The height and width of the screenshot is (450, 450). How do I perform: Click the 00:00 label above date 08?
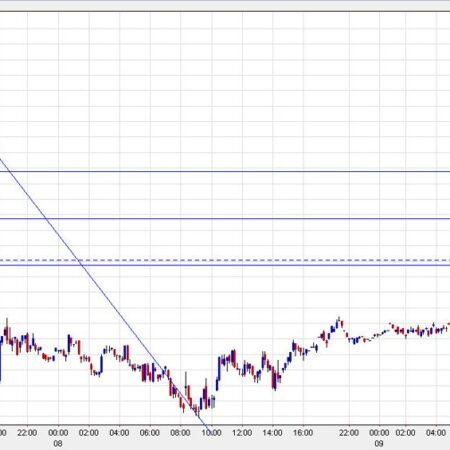coord(58,433)
